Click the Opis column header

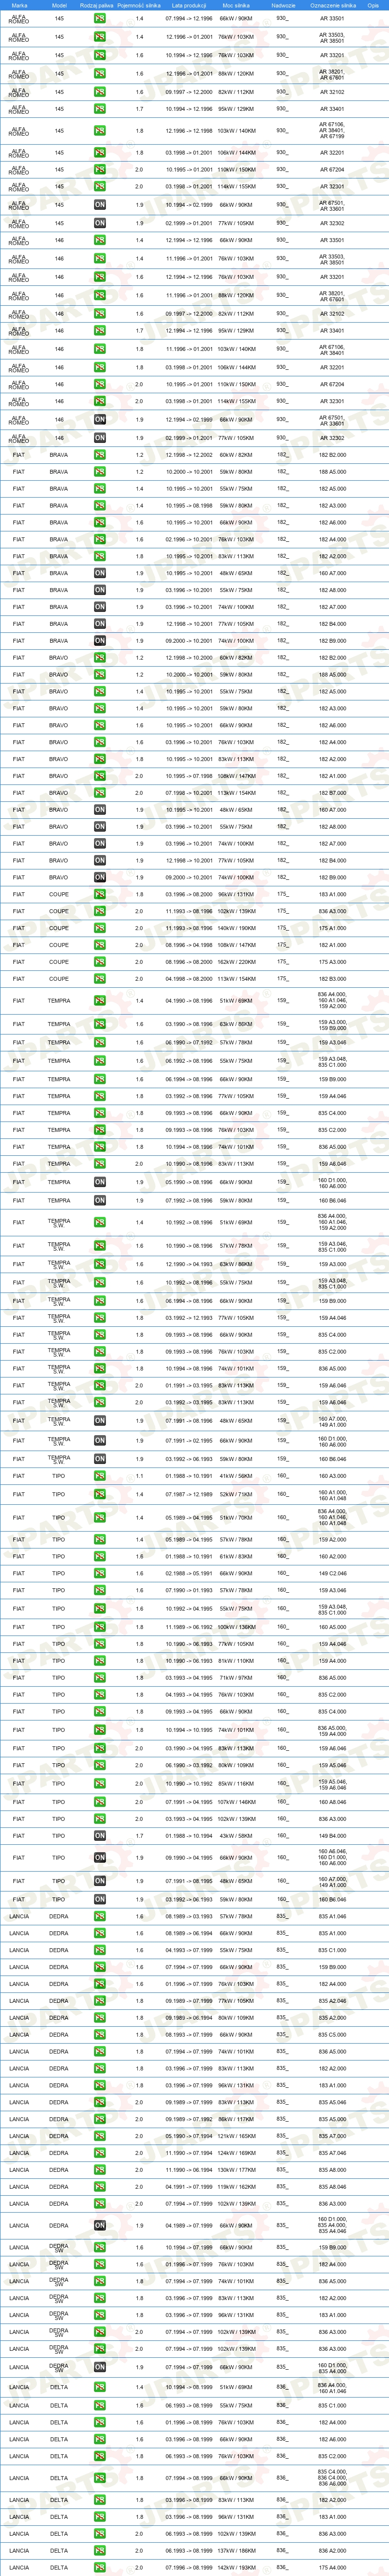click(374, 5)
